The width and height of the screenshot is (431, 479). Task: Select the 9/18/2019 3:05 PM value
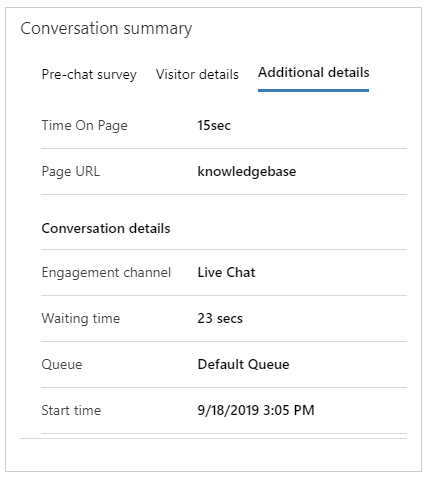(256, 410)
